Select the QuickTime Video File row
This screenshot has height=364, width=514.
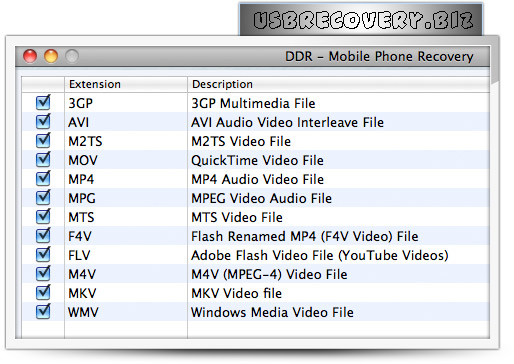[256, 160]
